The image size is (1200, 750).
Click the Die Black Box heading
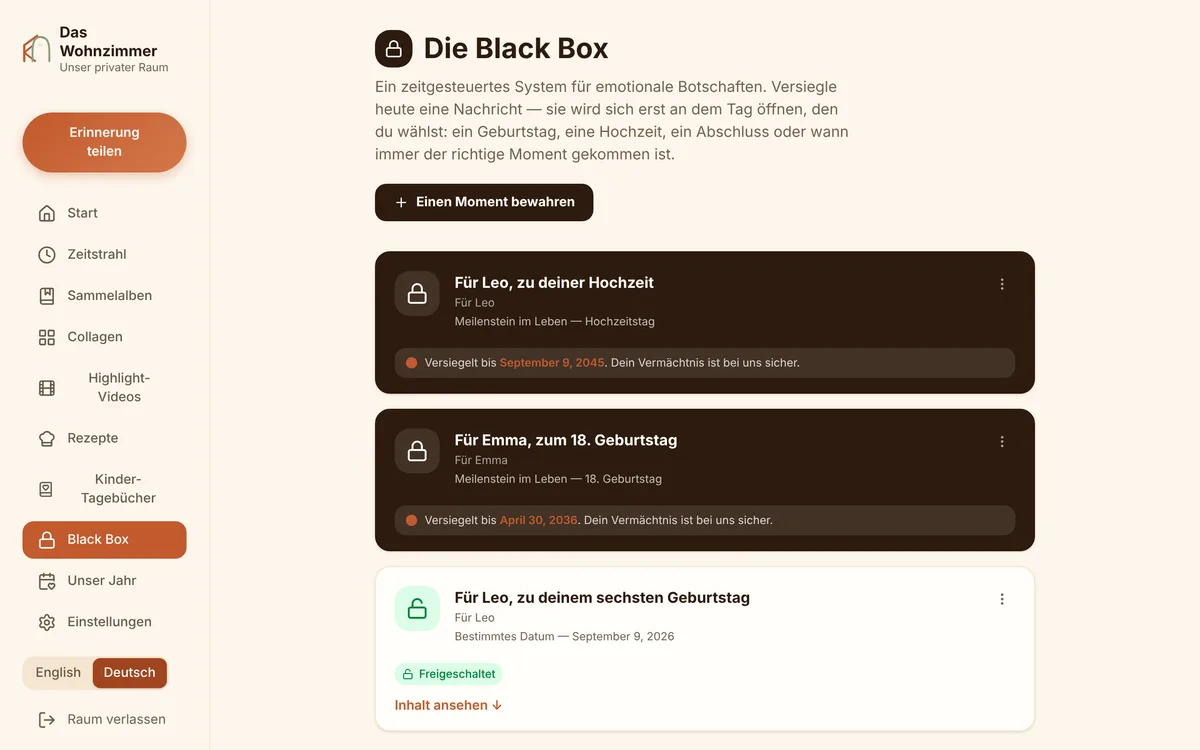[x=516, y=49]
